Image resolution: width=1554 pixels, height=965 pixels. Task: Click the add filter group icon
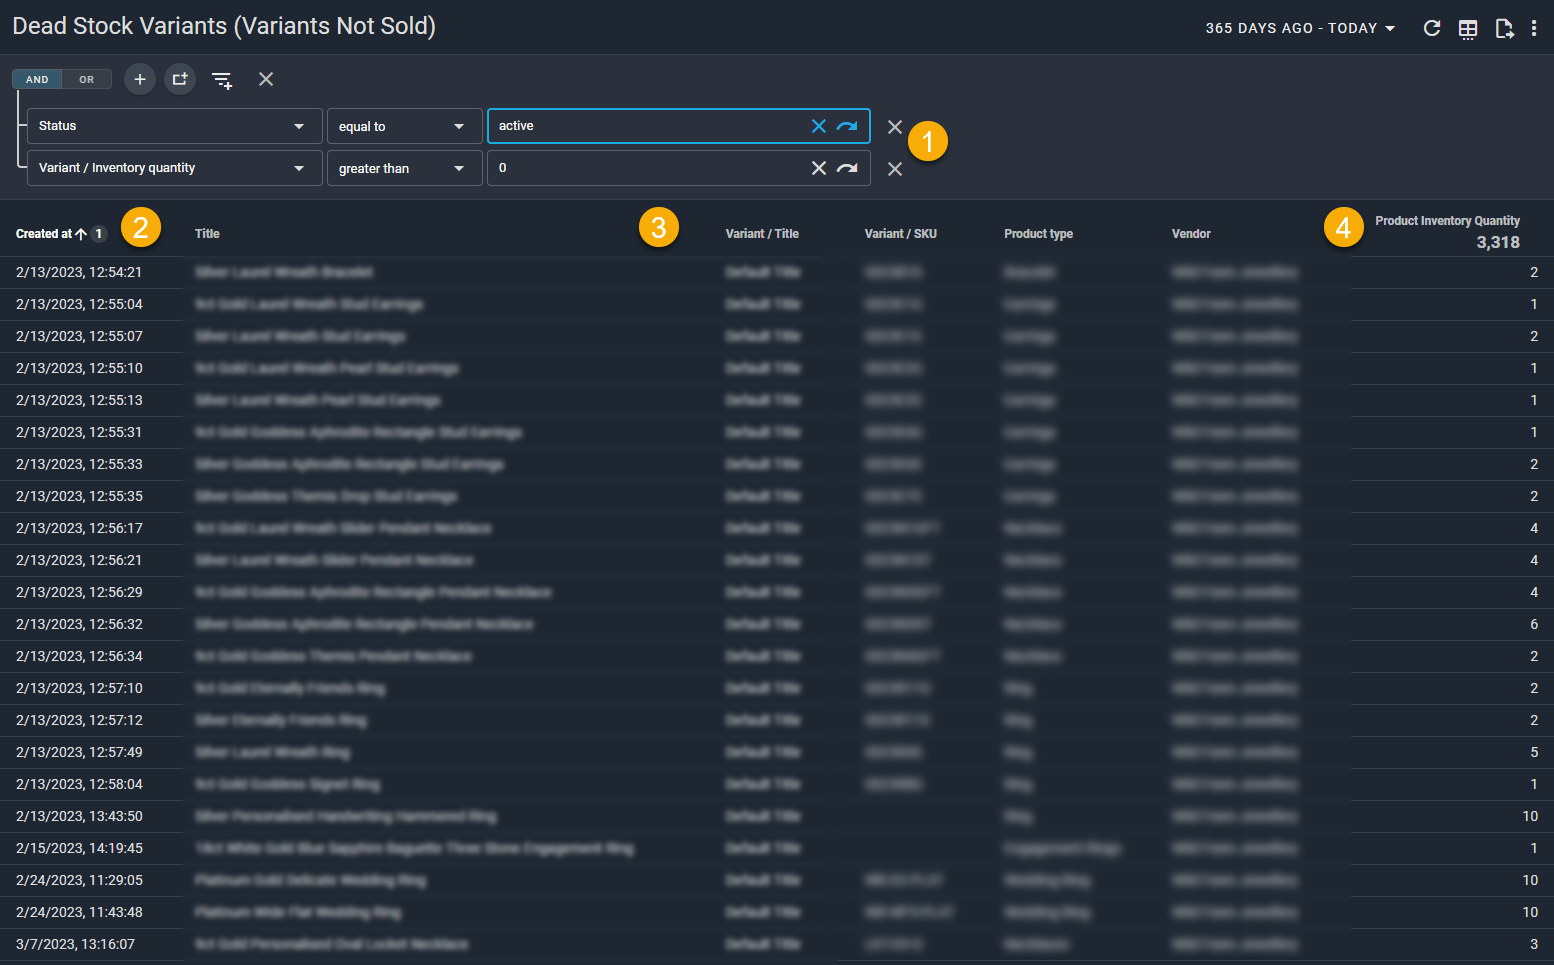180,79
